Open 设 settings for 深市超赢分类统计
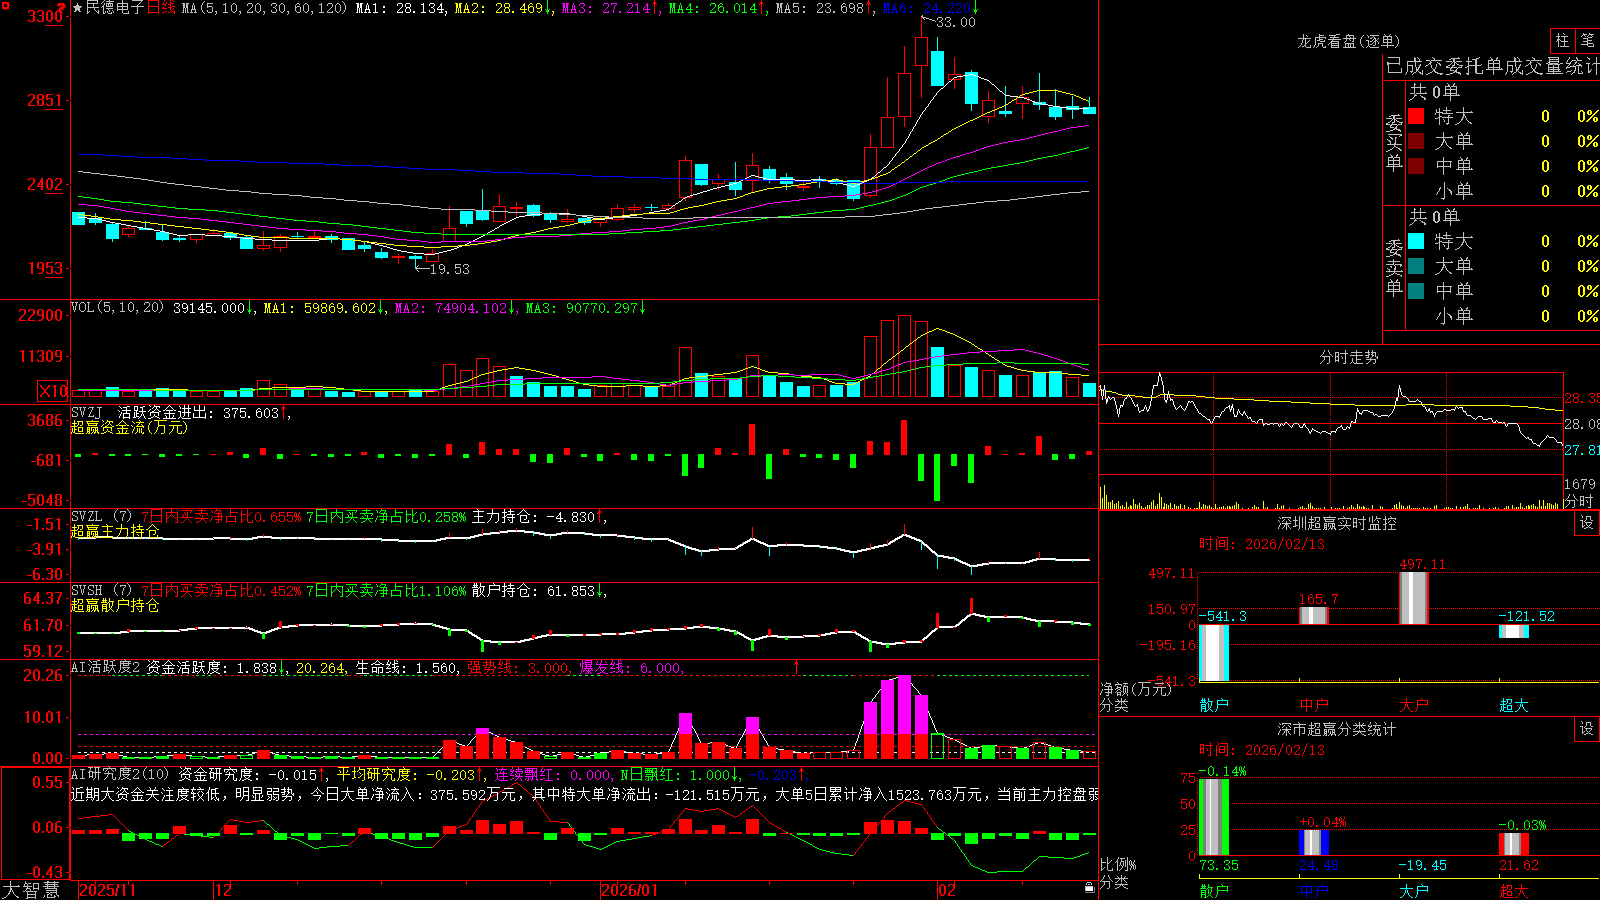Viewport: 1600px width, 900px height. (x=1587, y=729)
